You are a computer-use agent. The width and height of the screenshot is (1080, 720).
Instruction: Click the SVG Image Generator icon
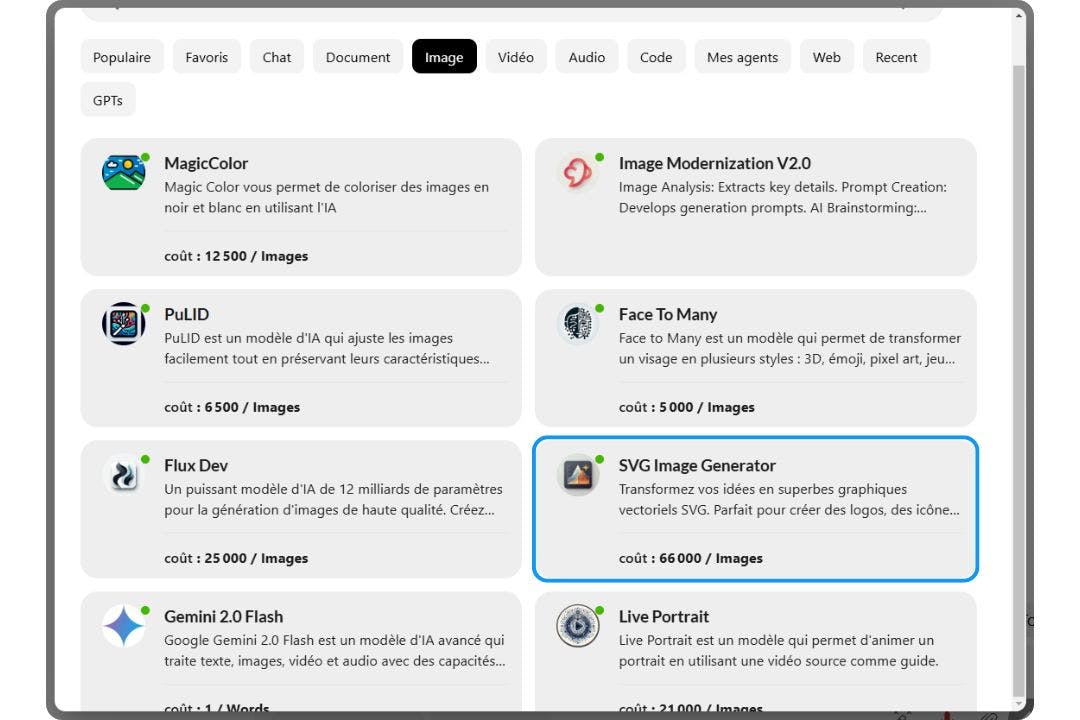coord(576,474)
